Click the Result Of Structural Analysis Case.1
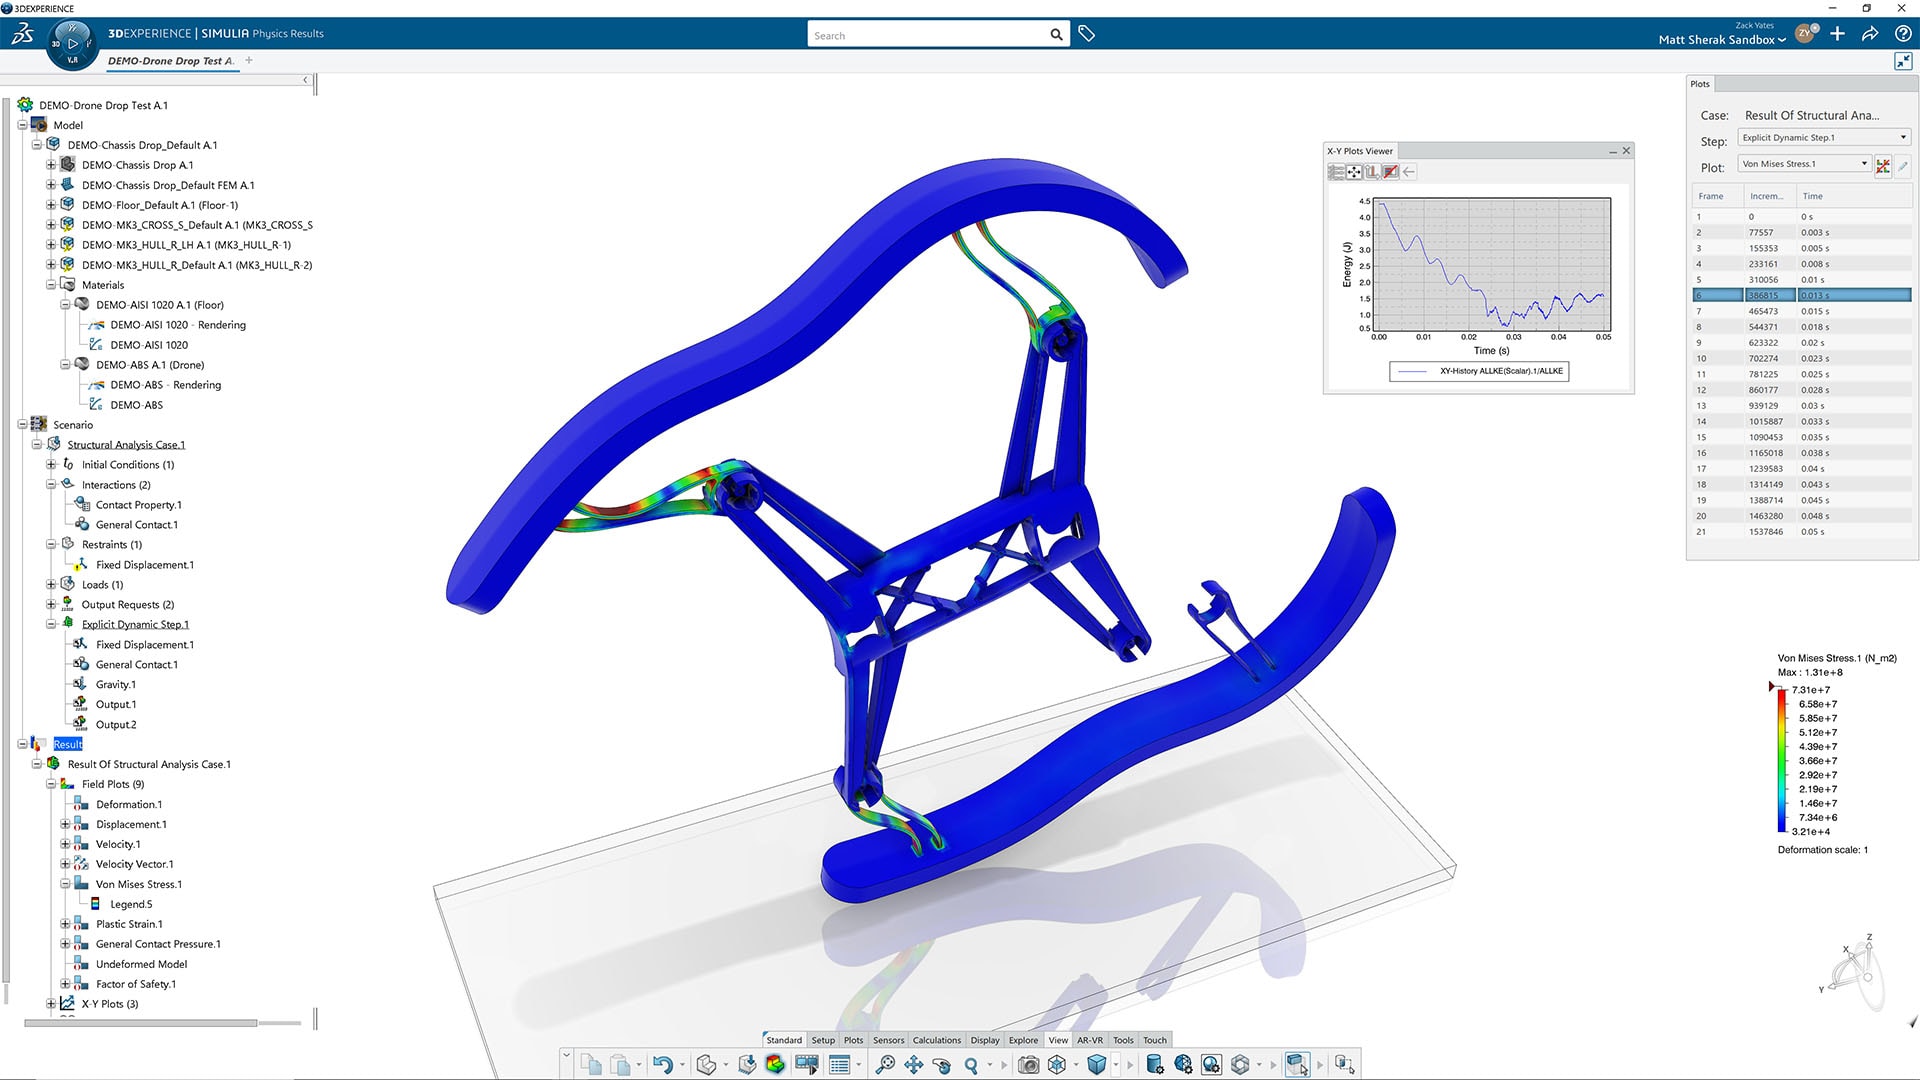 [x=149, y=764]
